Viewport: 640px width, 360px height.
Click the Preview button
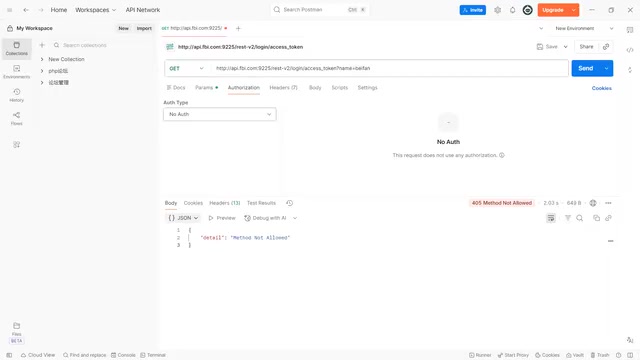pyautogui.click(x=222, y=218)
